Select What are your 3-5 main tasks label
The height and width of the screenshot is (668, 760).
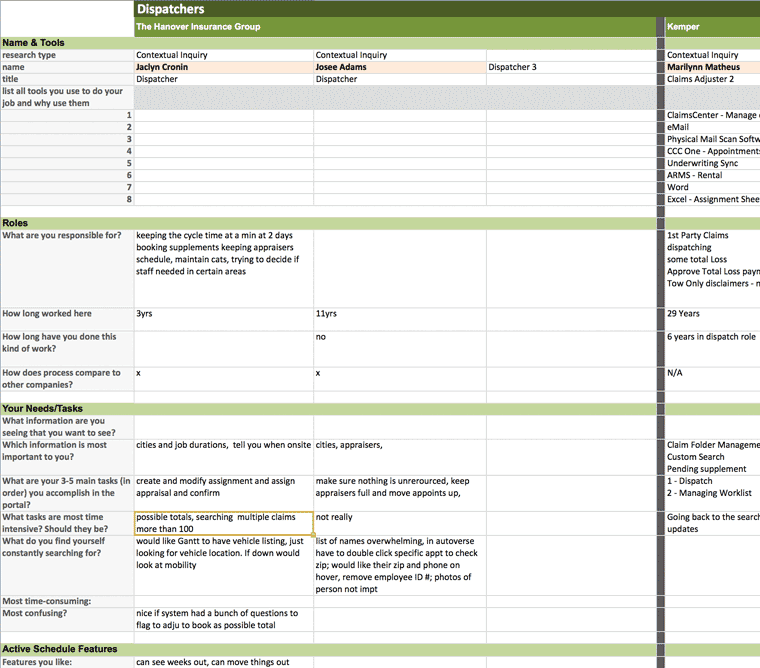point(67,493)
